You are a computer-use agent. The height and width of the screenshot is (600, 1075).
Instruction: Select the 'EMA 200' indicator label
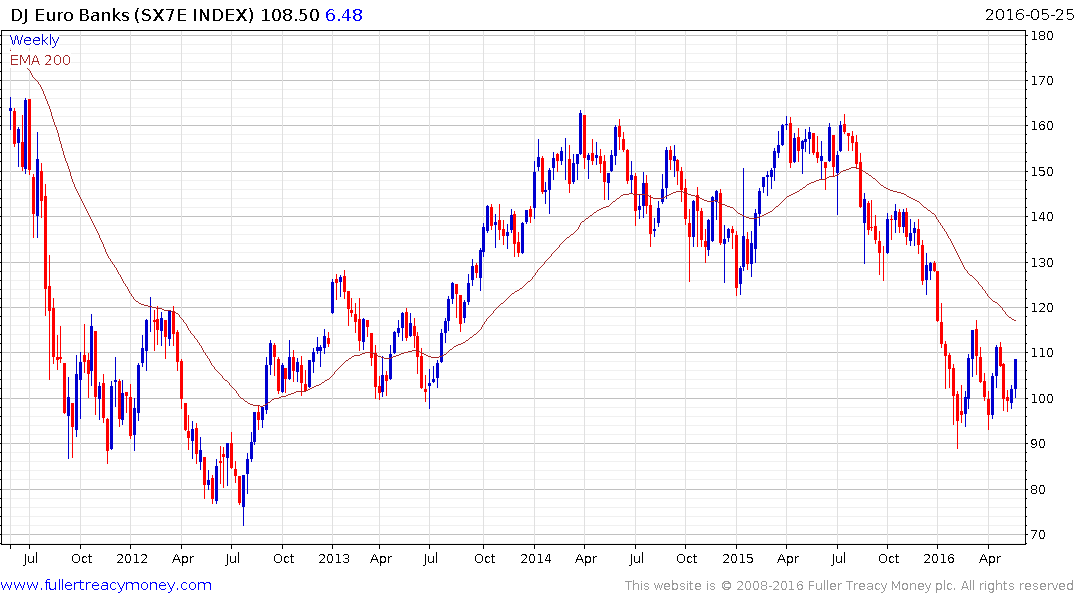tap(40, 60)
